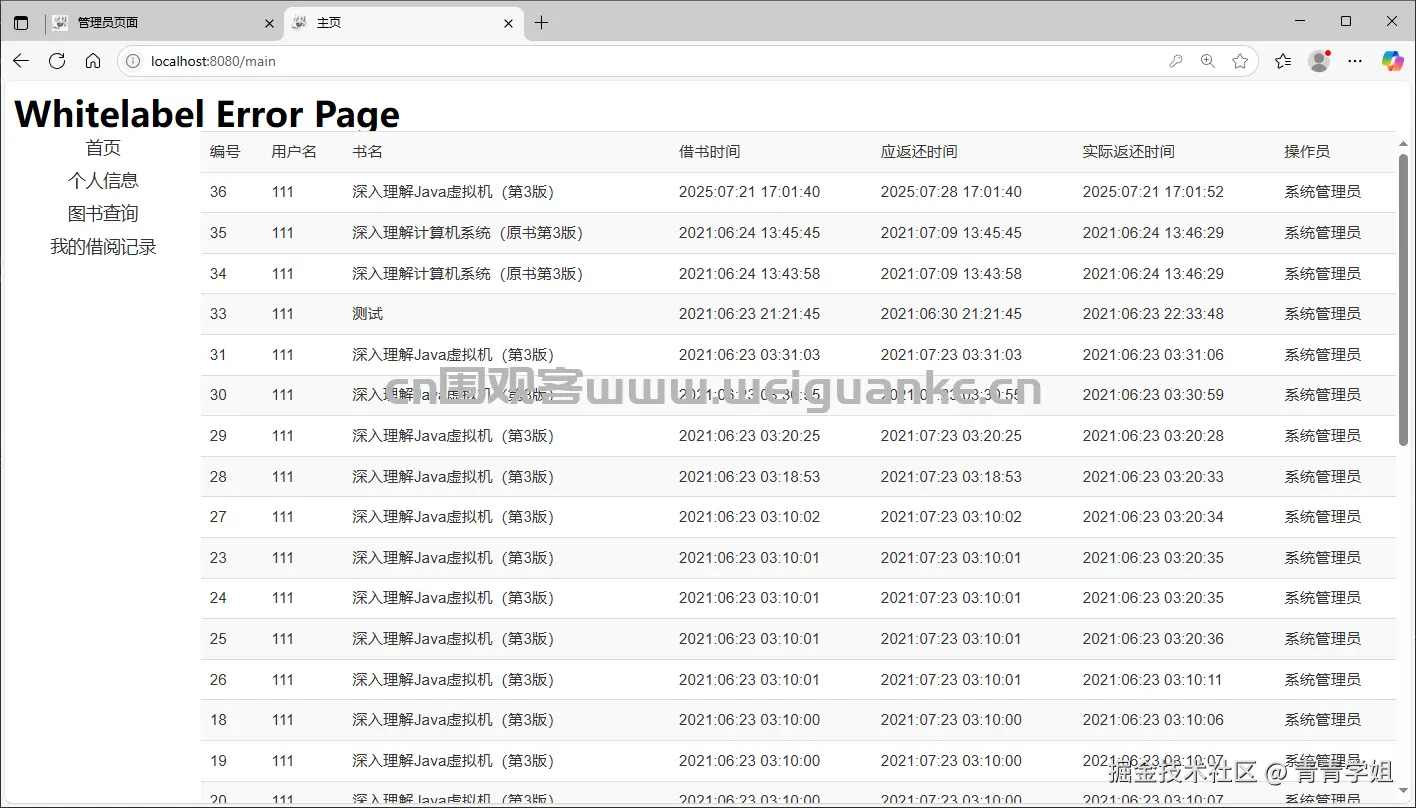
Task: Select record number 35
Action: click(x=218, y=233)
